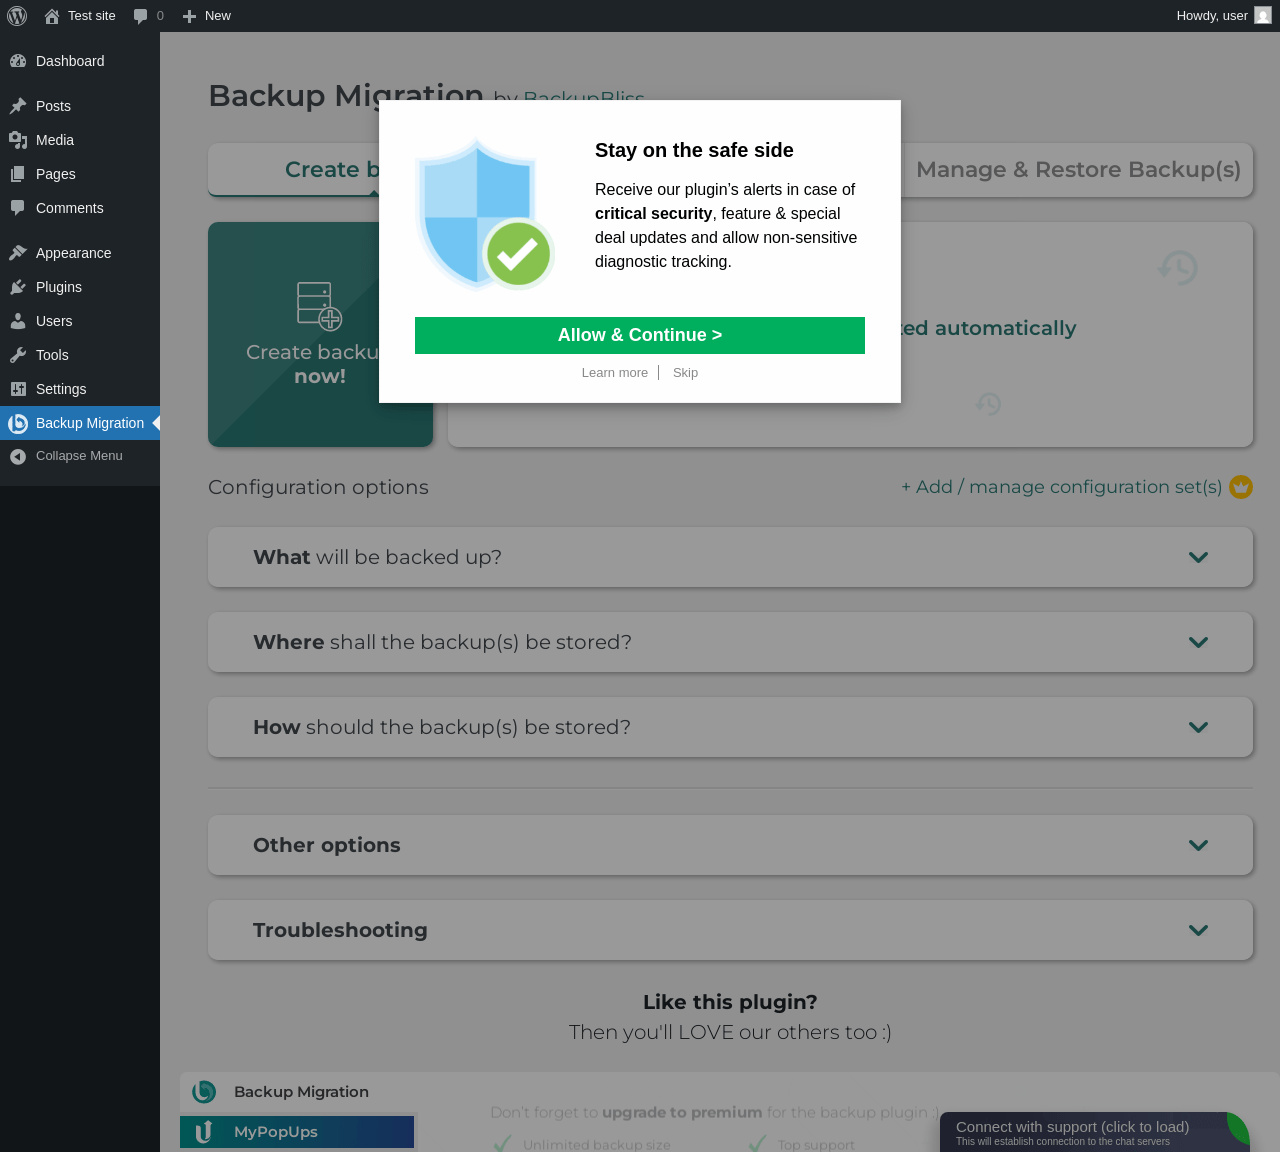
Task: Click the Users icon in sidebar
Action: 18,321
